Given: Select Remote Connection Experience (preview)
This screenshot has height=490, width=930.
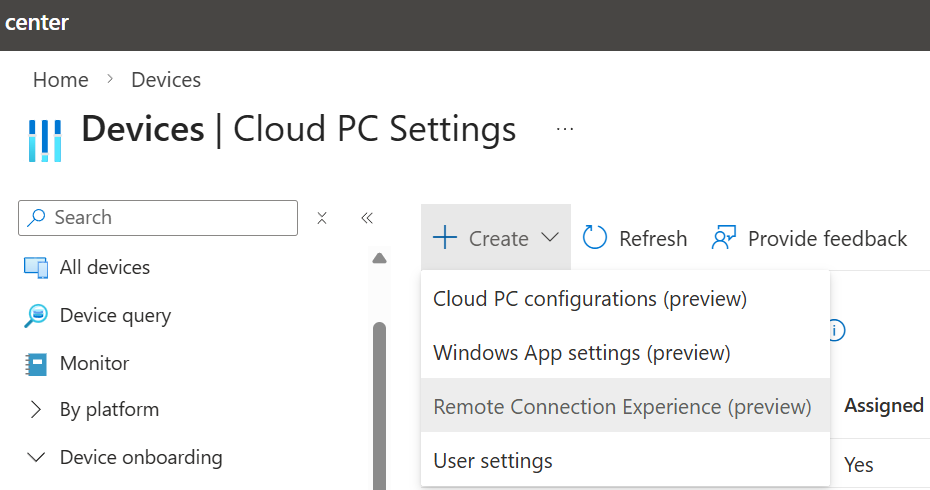Looking at the screenshot, I should coord(621,406).
